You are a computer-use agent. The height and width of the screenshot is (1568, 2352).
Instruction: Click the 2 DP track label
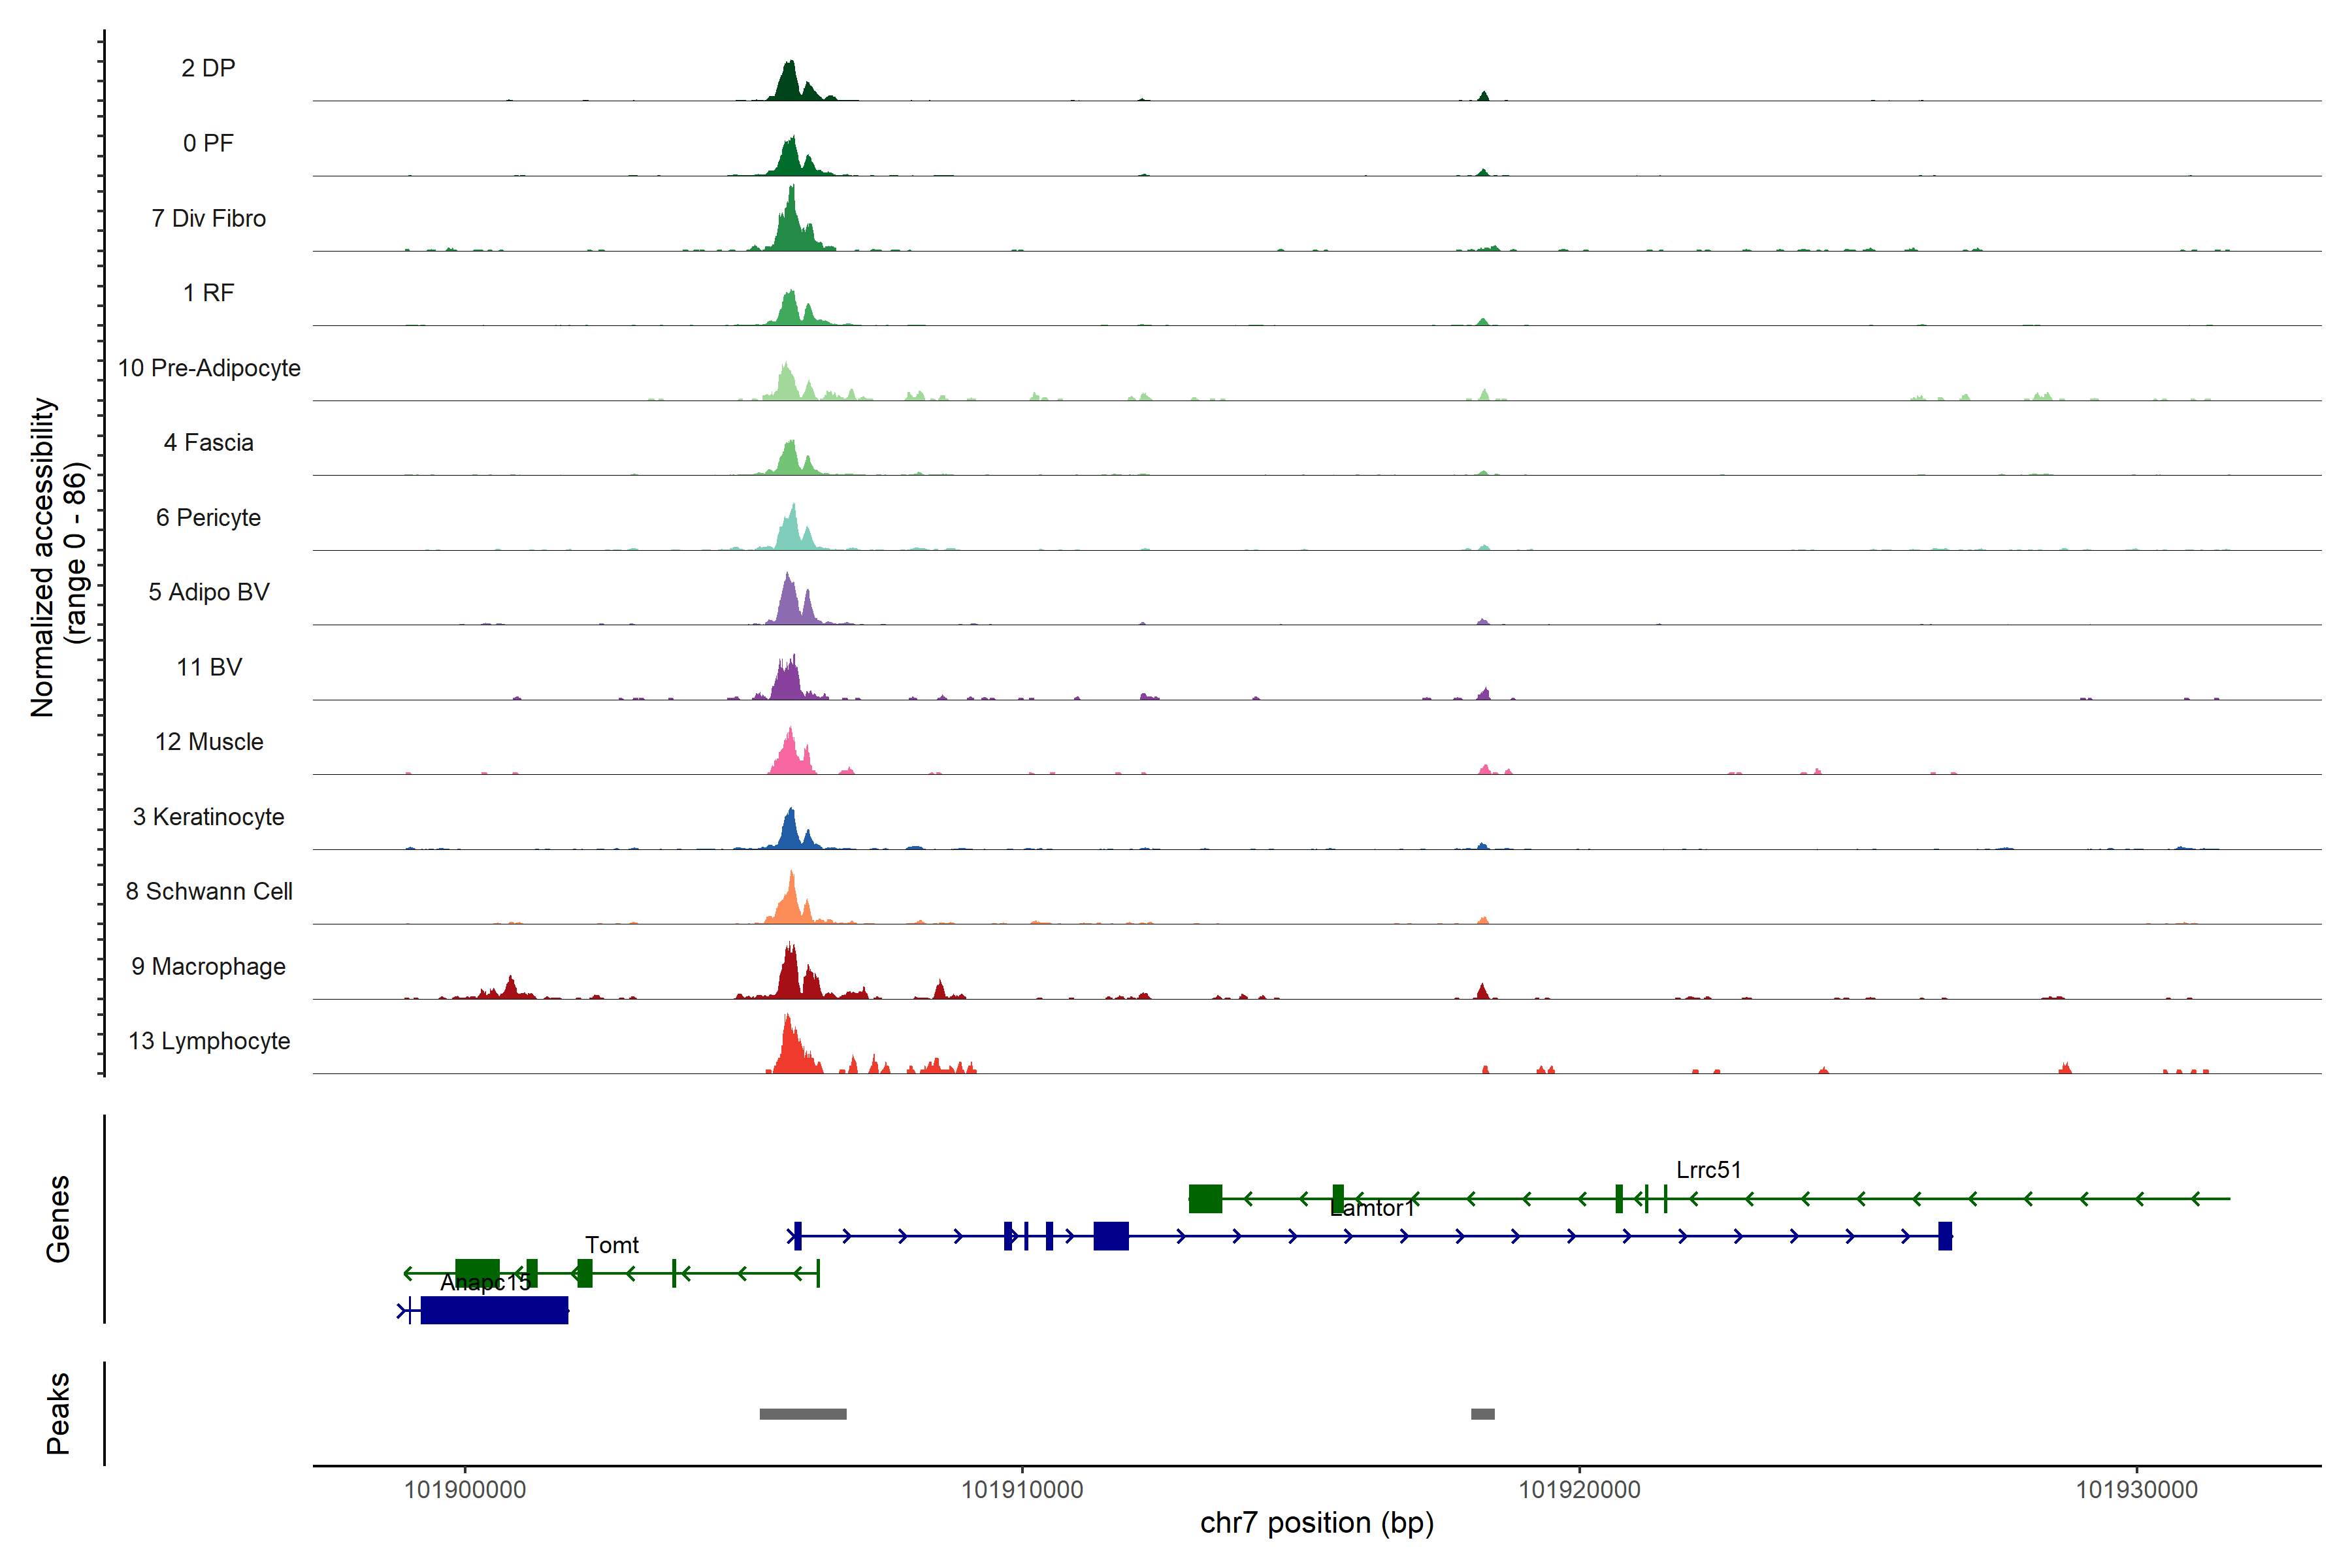coord(208,68)
